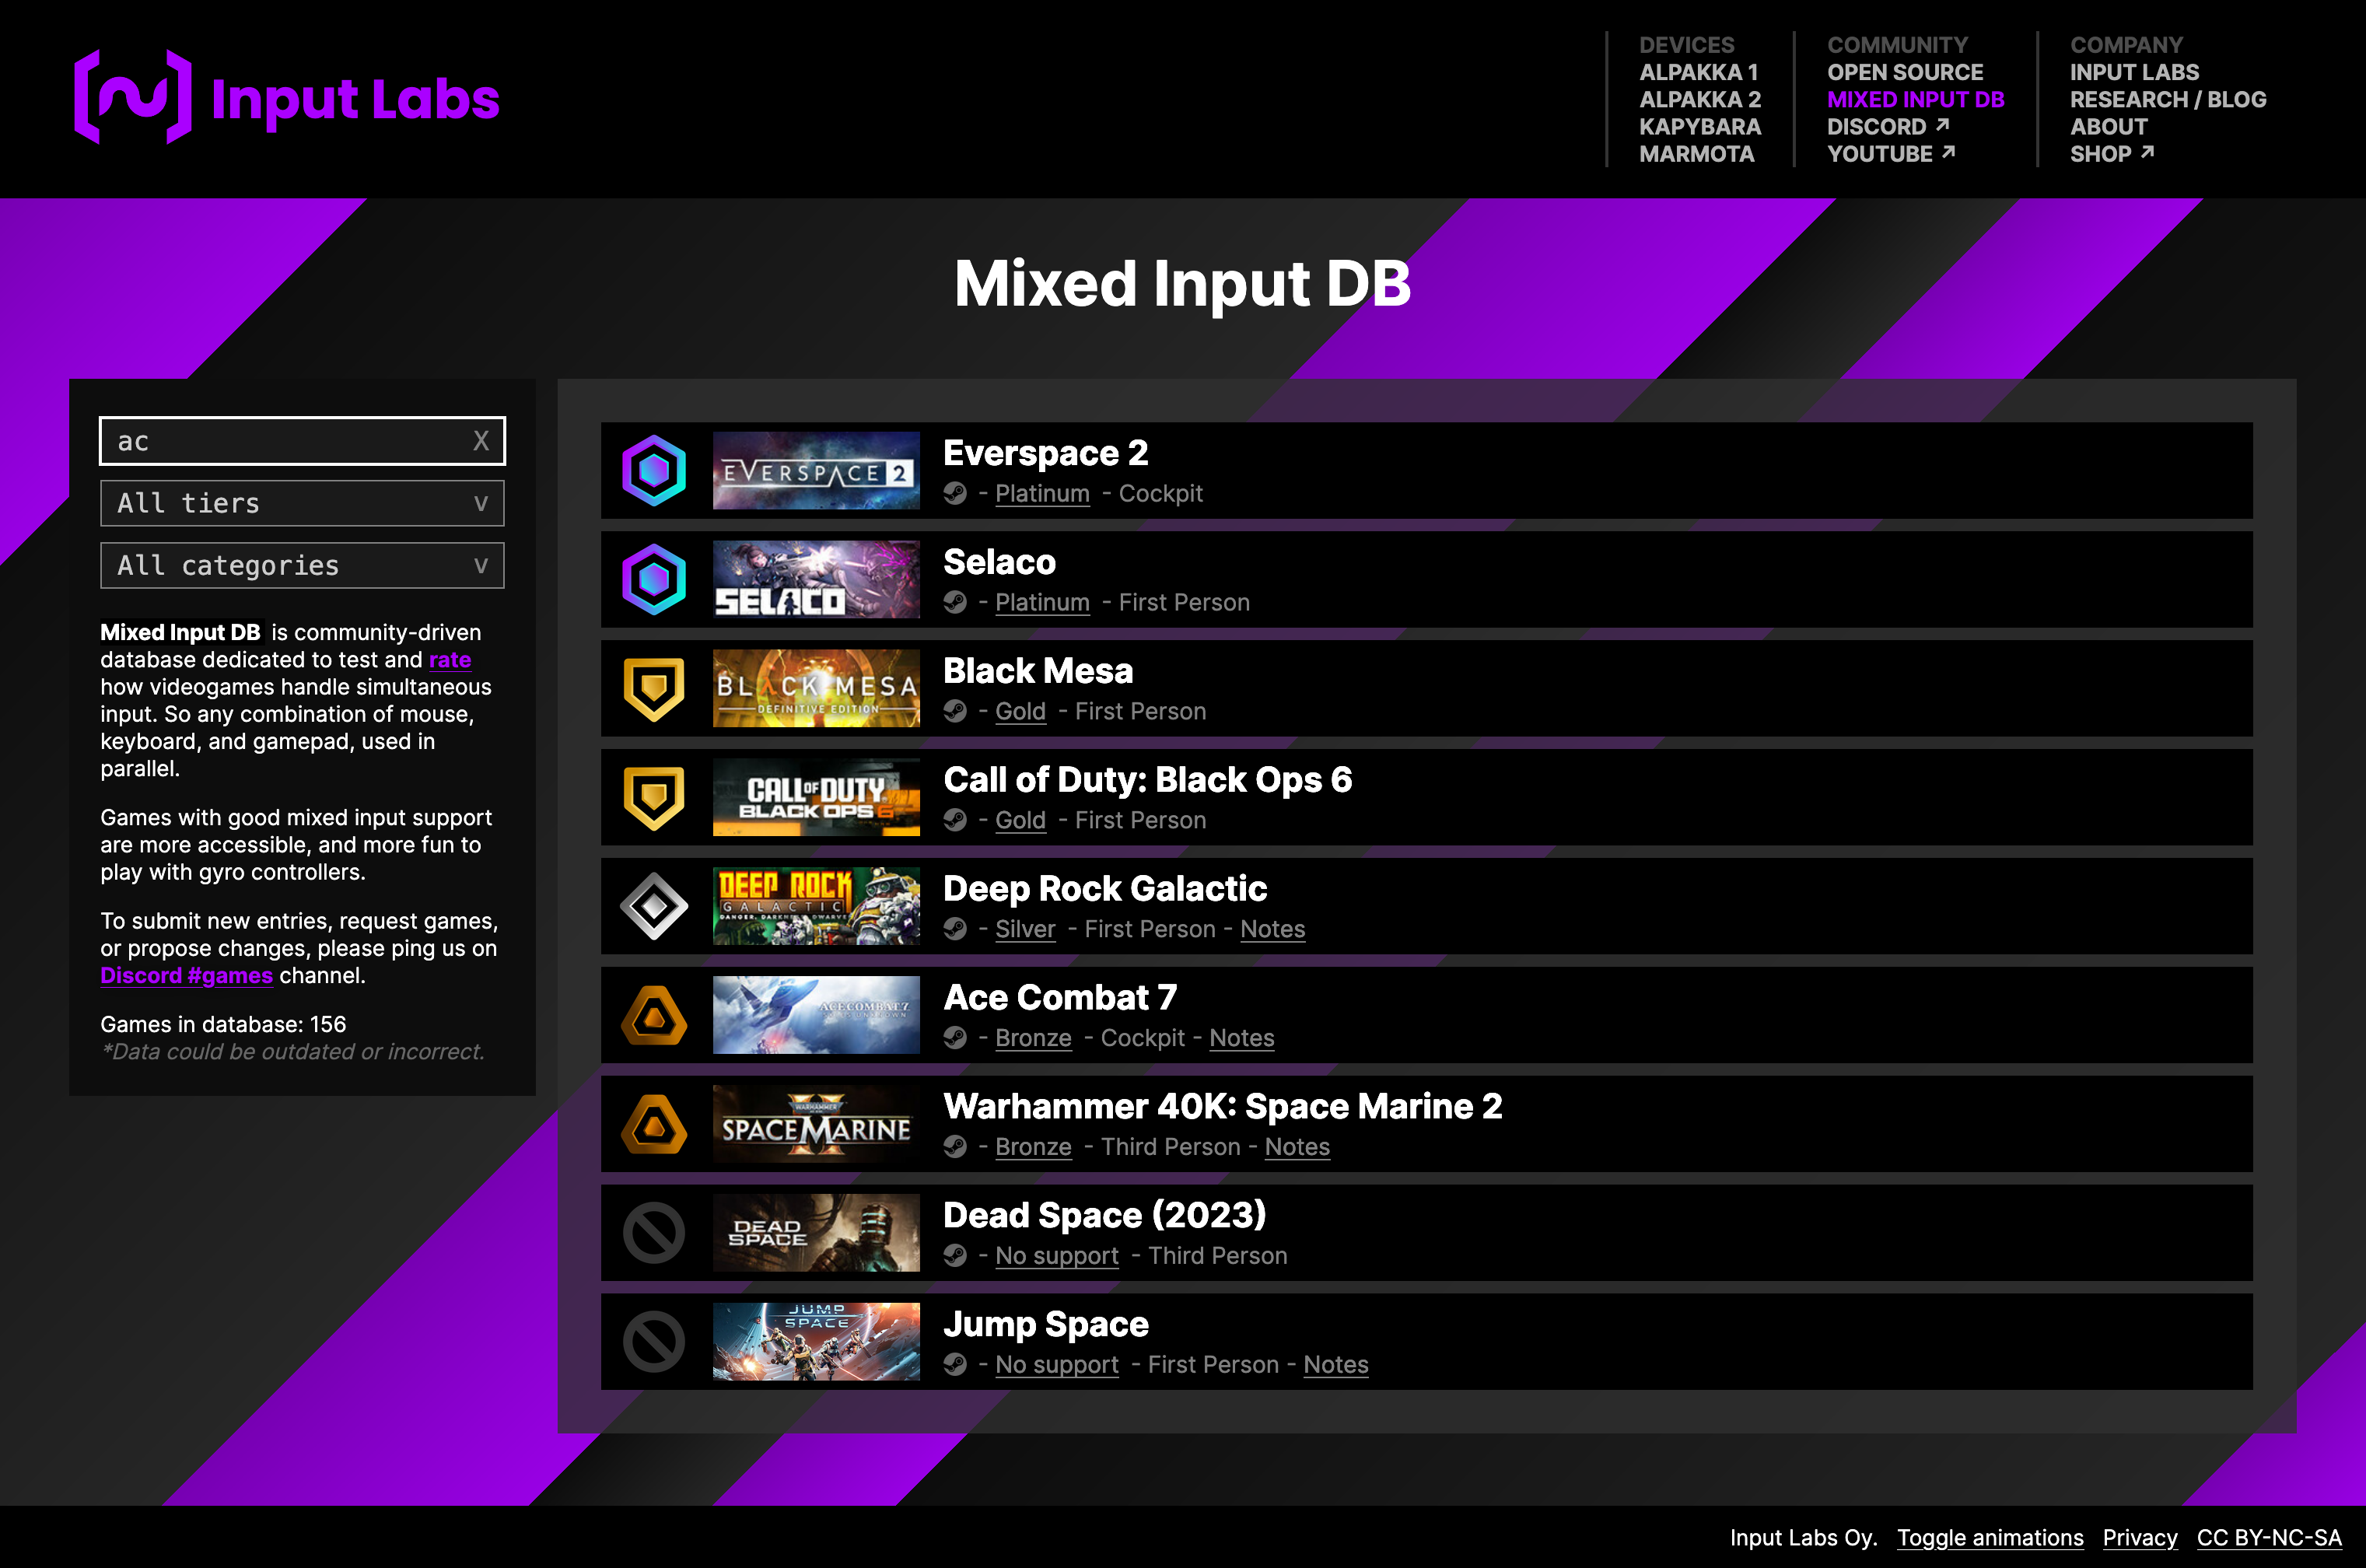
Task: Click the Platinum tier link under Selaco
Action: click(x=1042, y=603)
